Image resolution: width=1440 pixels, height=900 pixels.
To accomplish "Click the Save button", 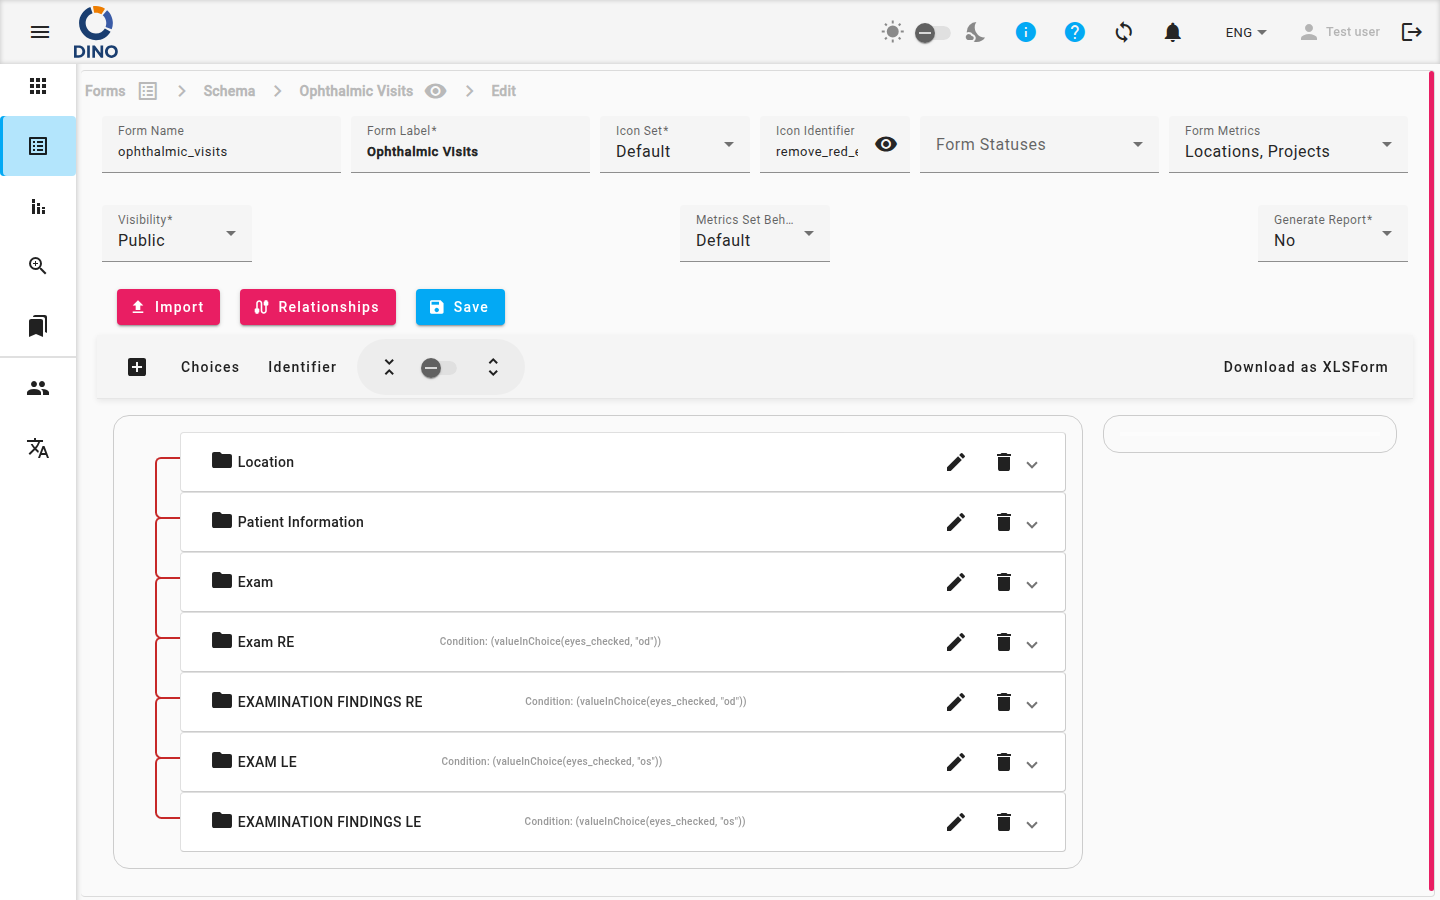I will tap(460, 307).
